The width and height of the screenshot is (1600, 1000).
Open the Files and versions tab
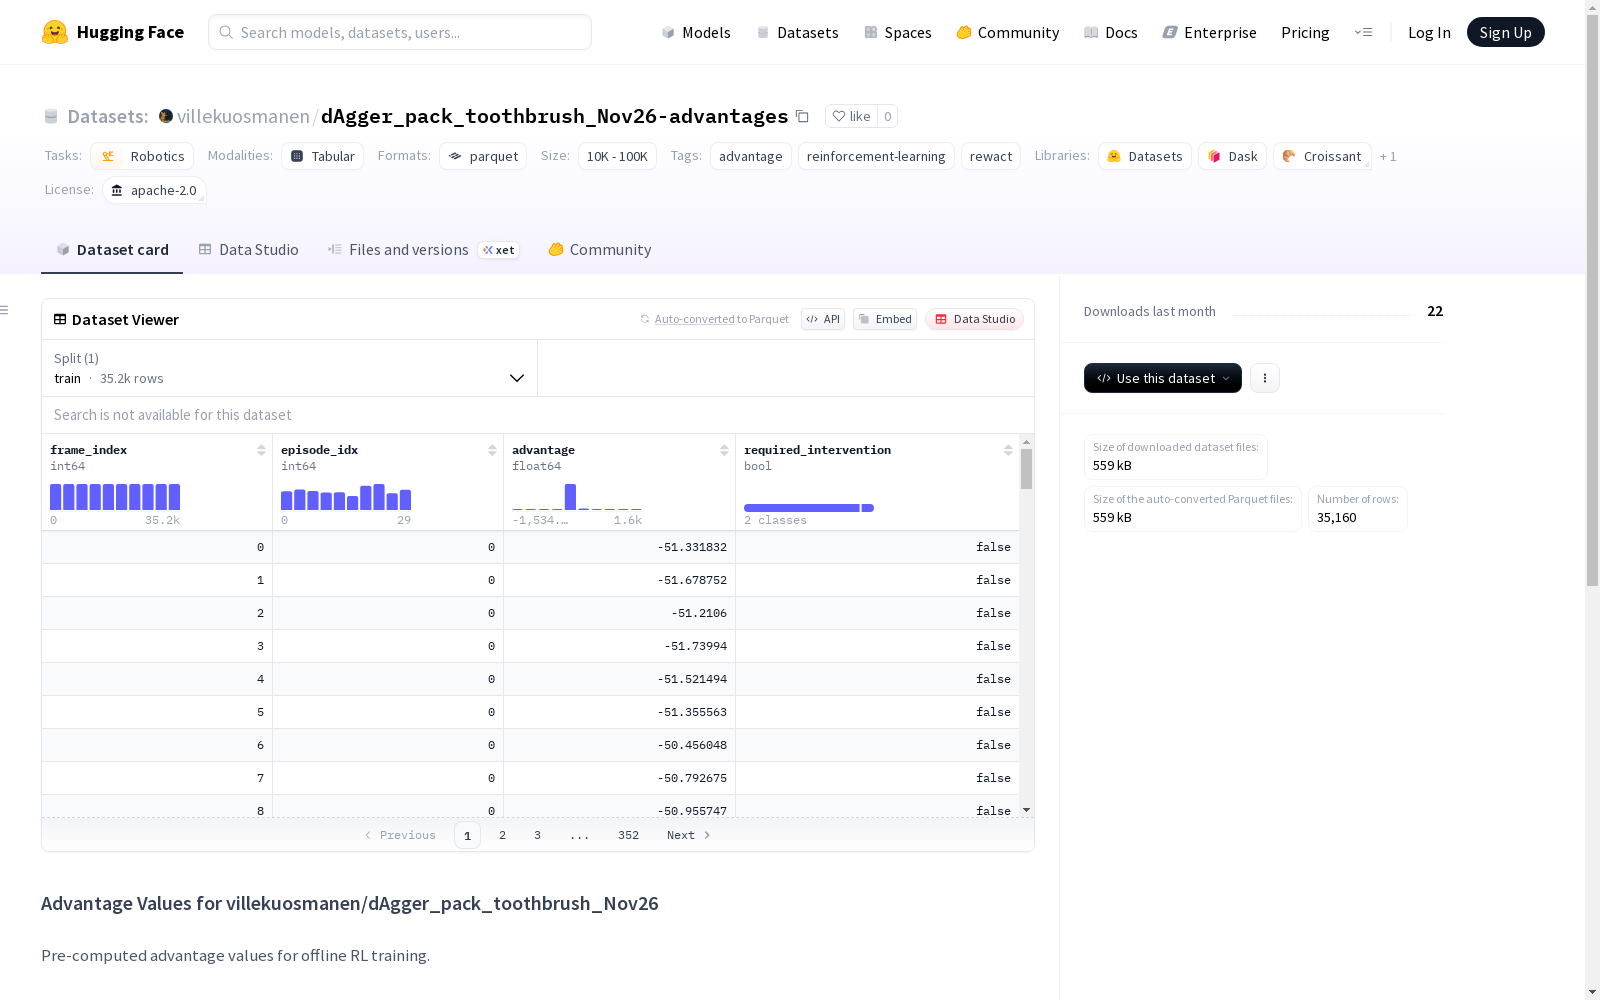point(423,250)
